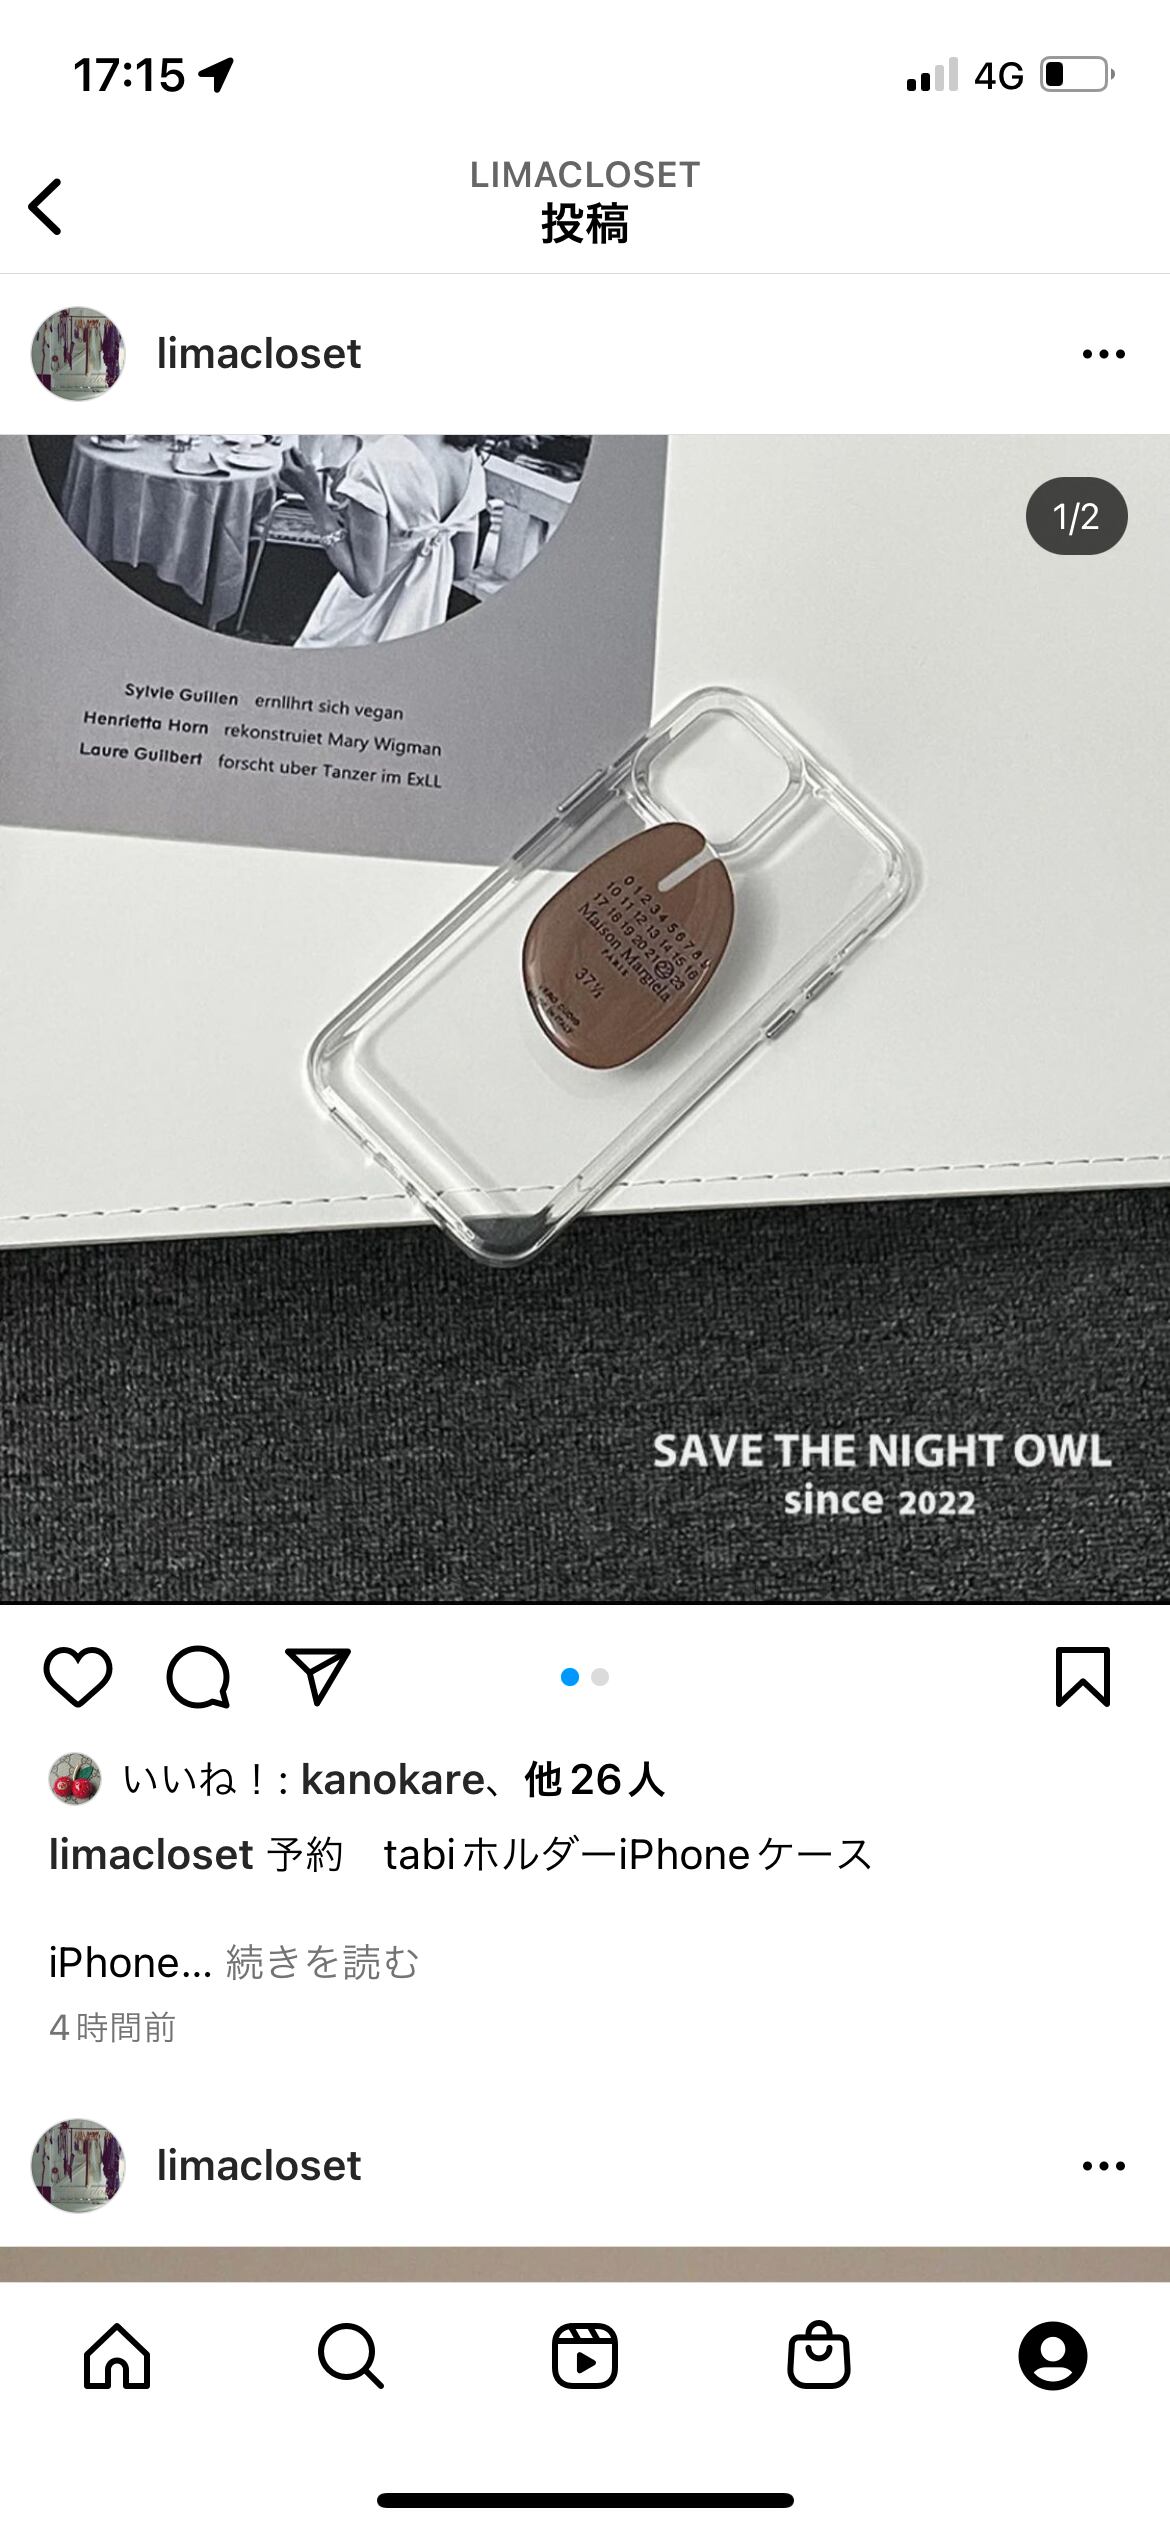The image size is (1170, 2532).
Task: Open limacloset profile from post header username
Action: [x=259, y=354]
